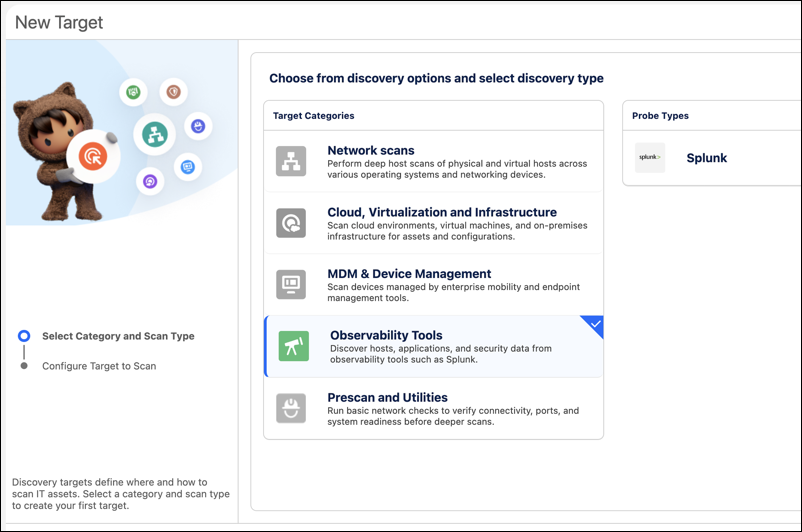Click the 'Run basic network checks' description
The image size is (802, 532).
(x=453, y=416)
